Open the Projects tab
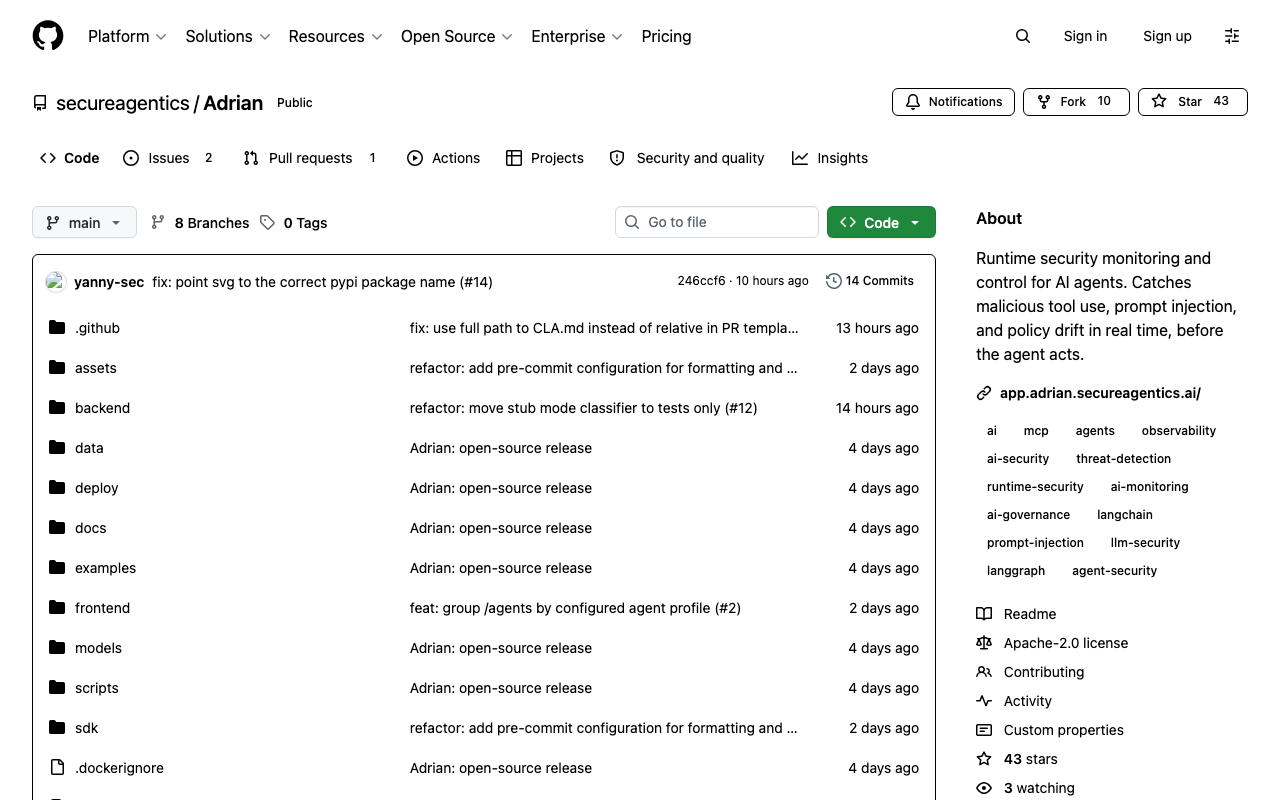The image size is (1280, 800). click(545, 158)
